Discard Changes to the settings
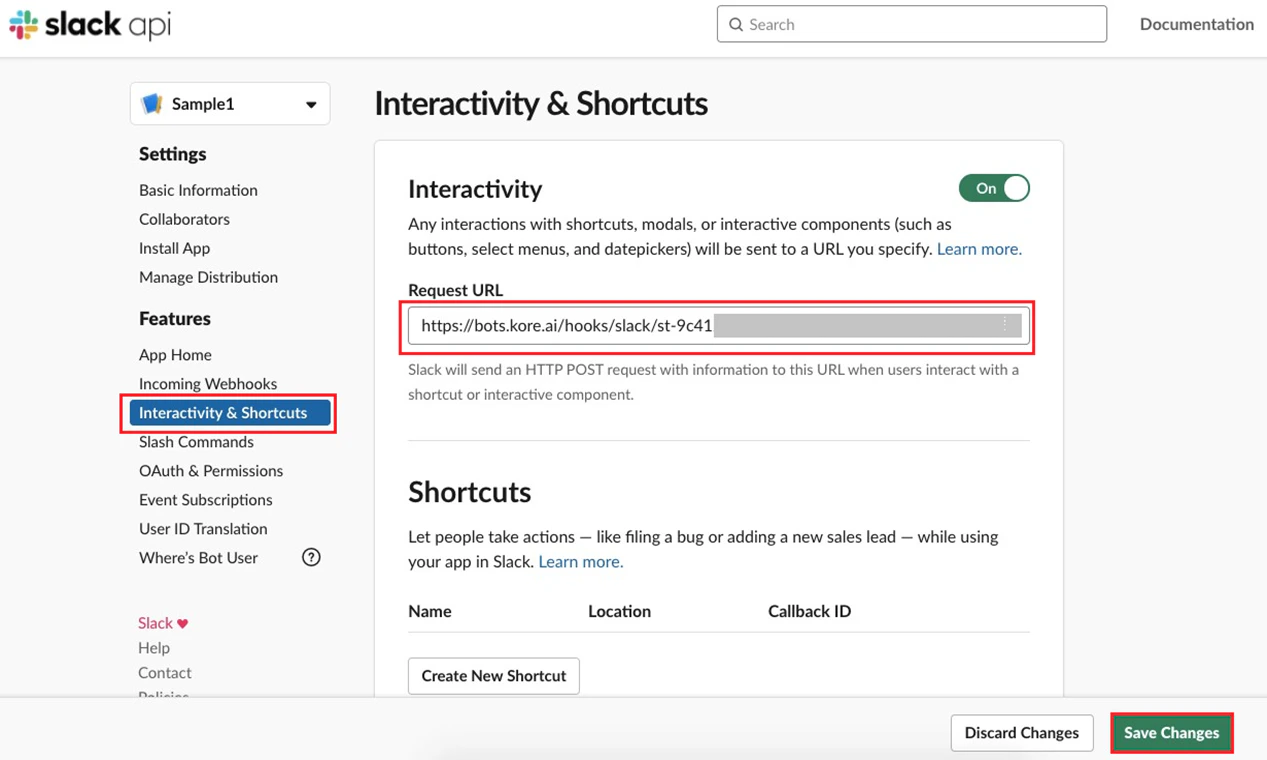The height and width of the screenshot is (760, 1267). [1021, 732]
